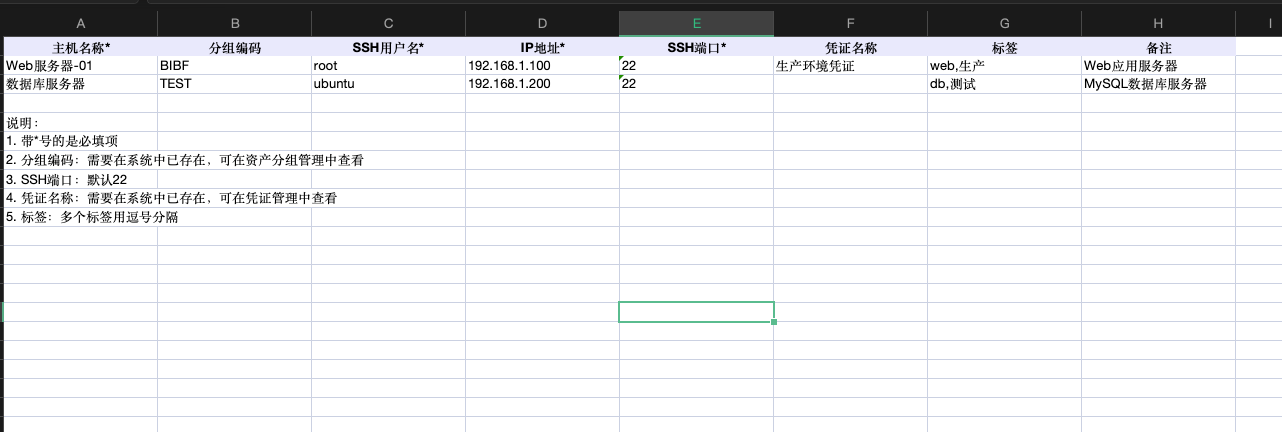Viewport: 1282px width, 432px height.
Task: Select column C header
Action: click(x=388, y=23)
